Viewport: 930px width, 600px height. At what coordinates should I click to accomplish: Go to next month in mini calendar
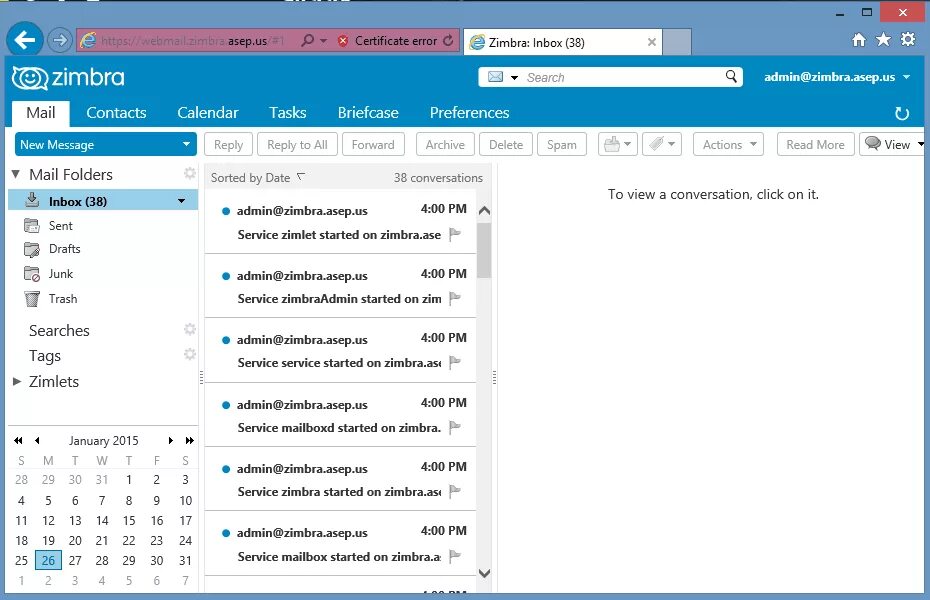(171, 441)
